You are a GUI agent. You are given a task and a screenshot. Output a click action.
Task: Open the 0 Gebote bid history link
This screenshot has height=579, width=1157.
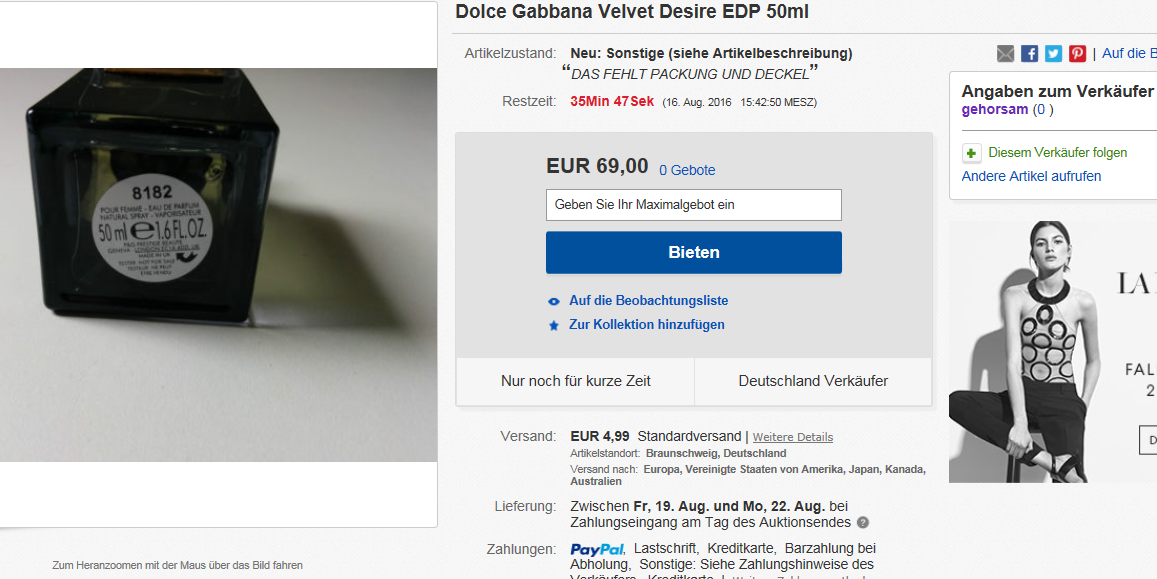pos(687,170)
